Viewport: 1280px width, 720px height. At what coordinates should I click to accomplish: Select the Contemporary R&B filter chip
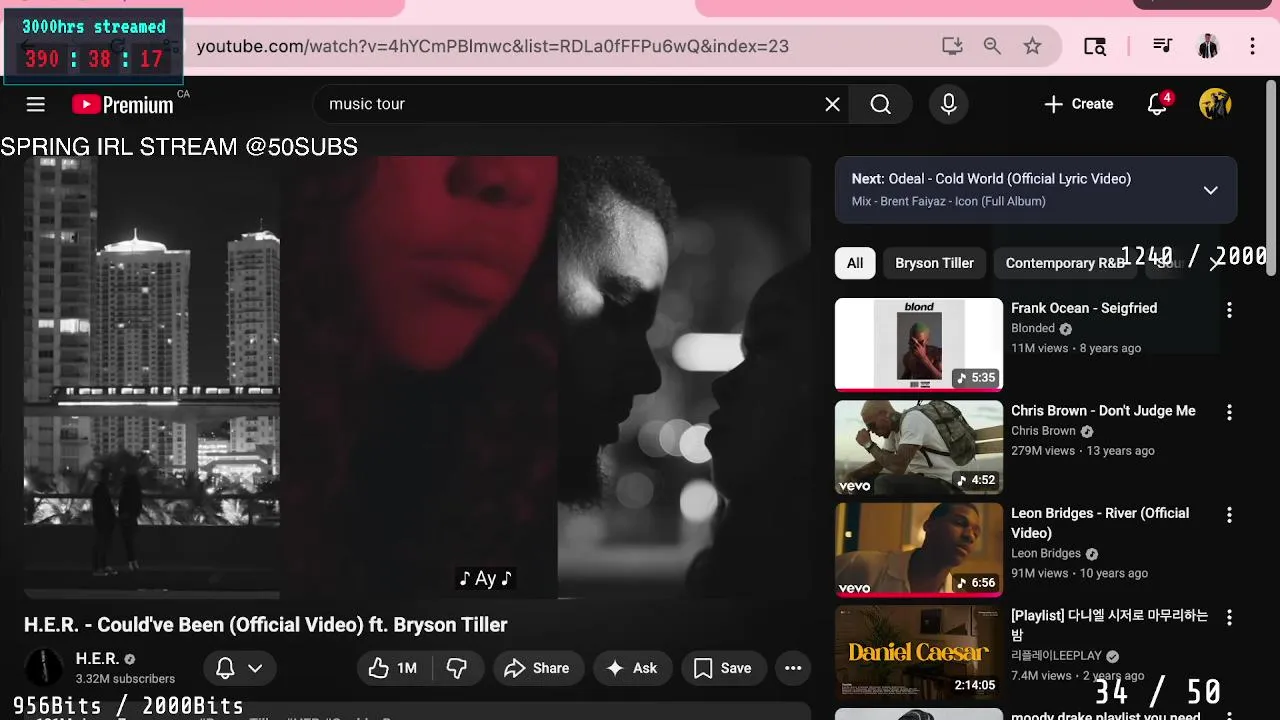coord(1065,263)
